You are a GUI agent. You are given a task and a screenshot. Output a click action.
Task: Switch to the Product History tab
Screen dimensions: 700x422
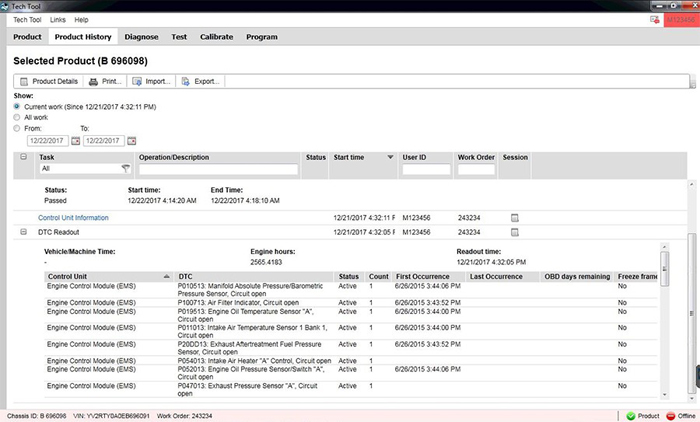point(83,37)
